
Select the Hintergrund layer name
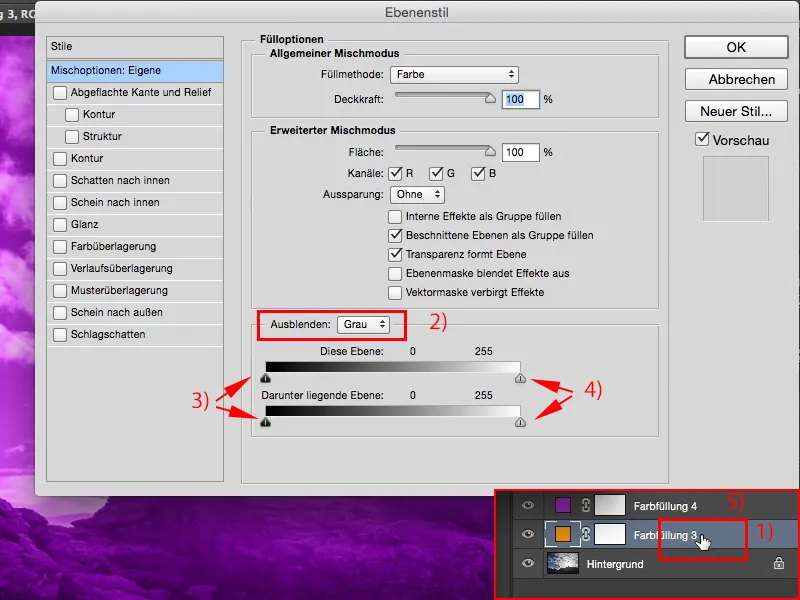615,564
